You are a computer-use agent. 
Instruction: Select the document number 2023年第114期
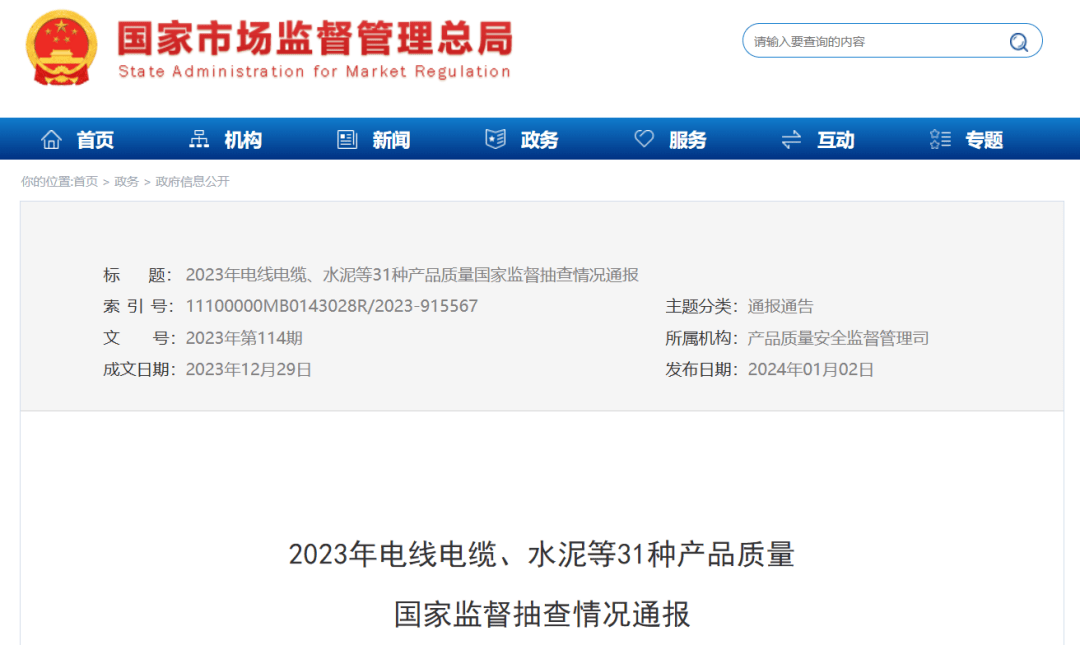pyautogui.click(x=244, y=338)
